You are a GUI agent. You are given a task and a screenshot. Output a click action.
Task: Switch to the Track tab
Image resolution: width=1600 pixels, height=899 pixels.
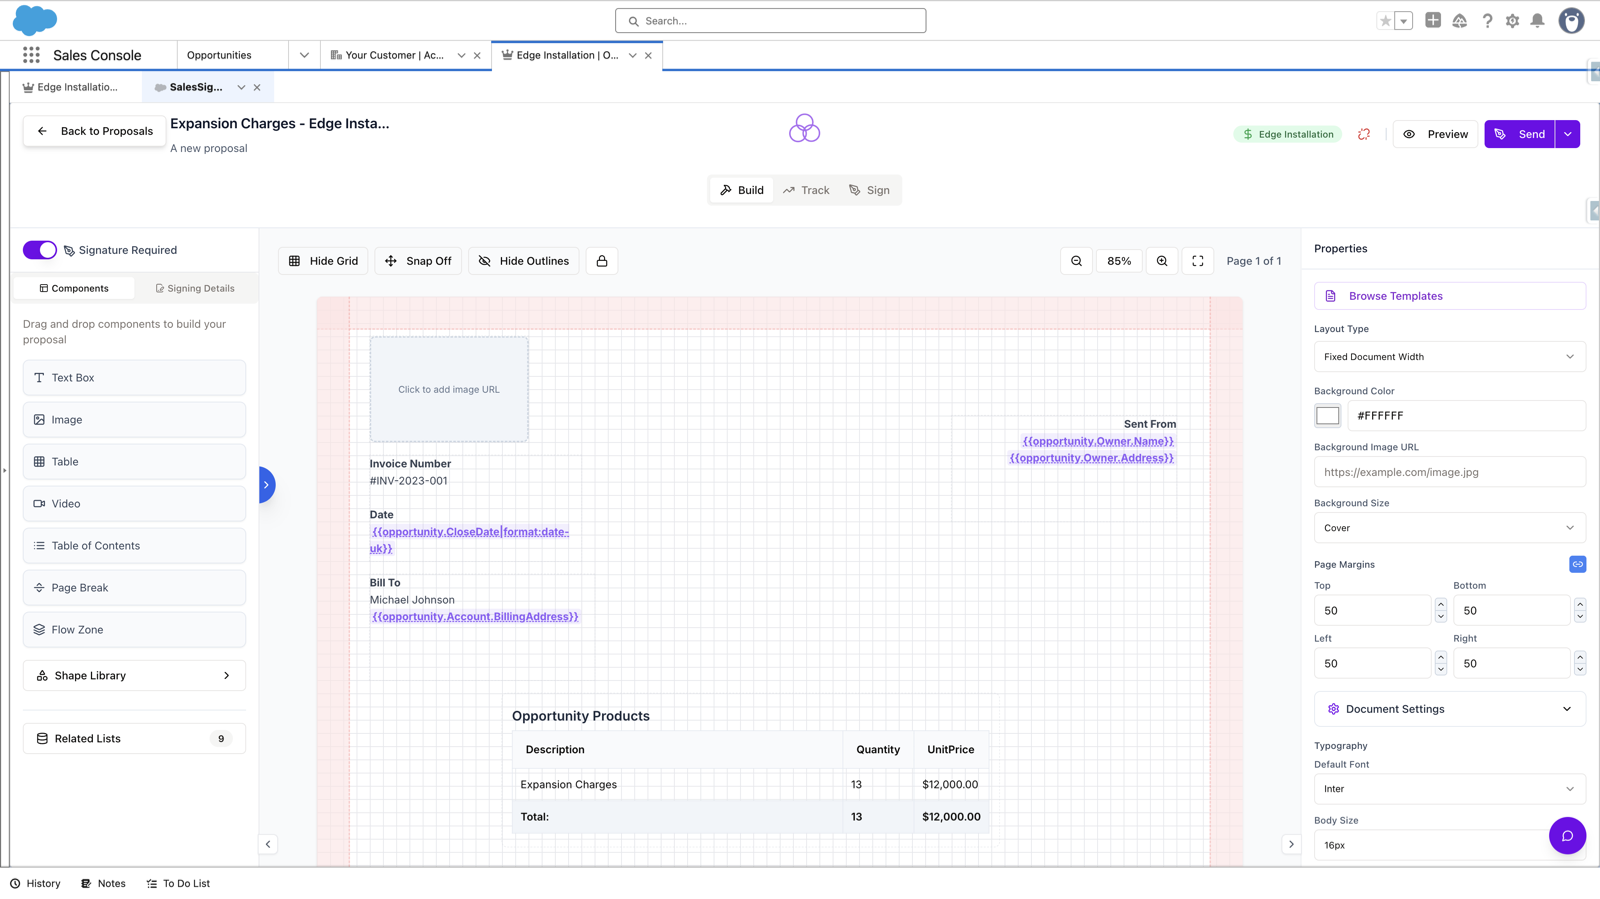point(806,190)
